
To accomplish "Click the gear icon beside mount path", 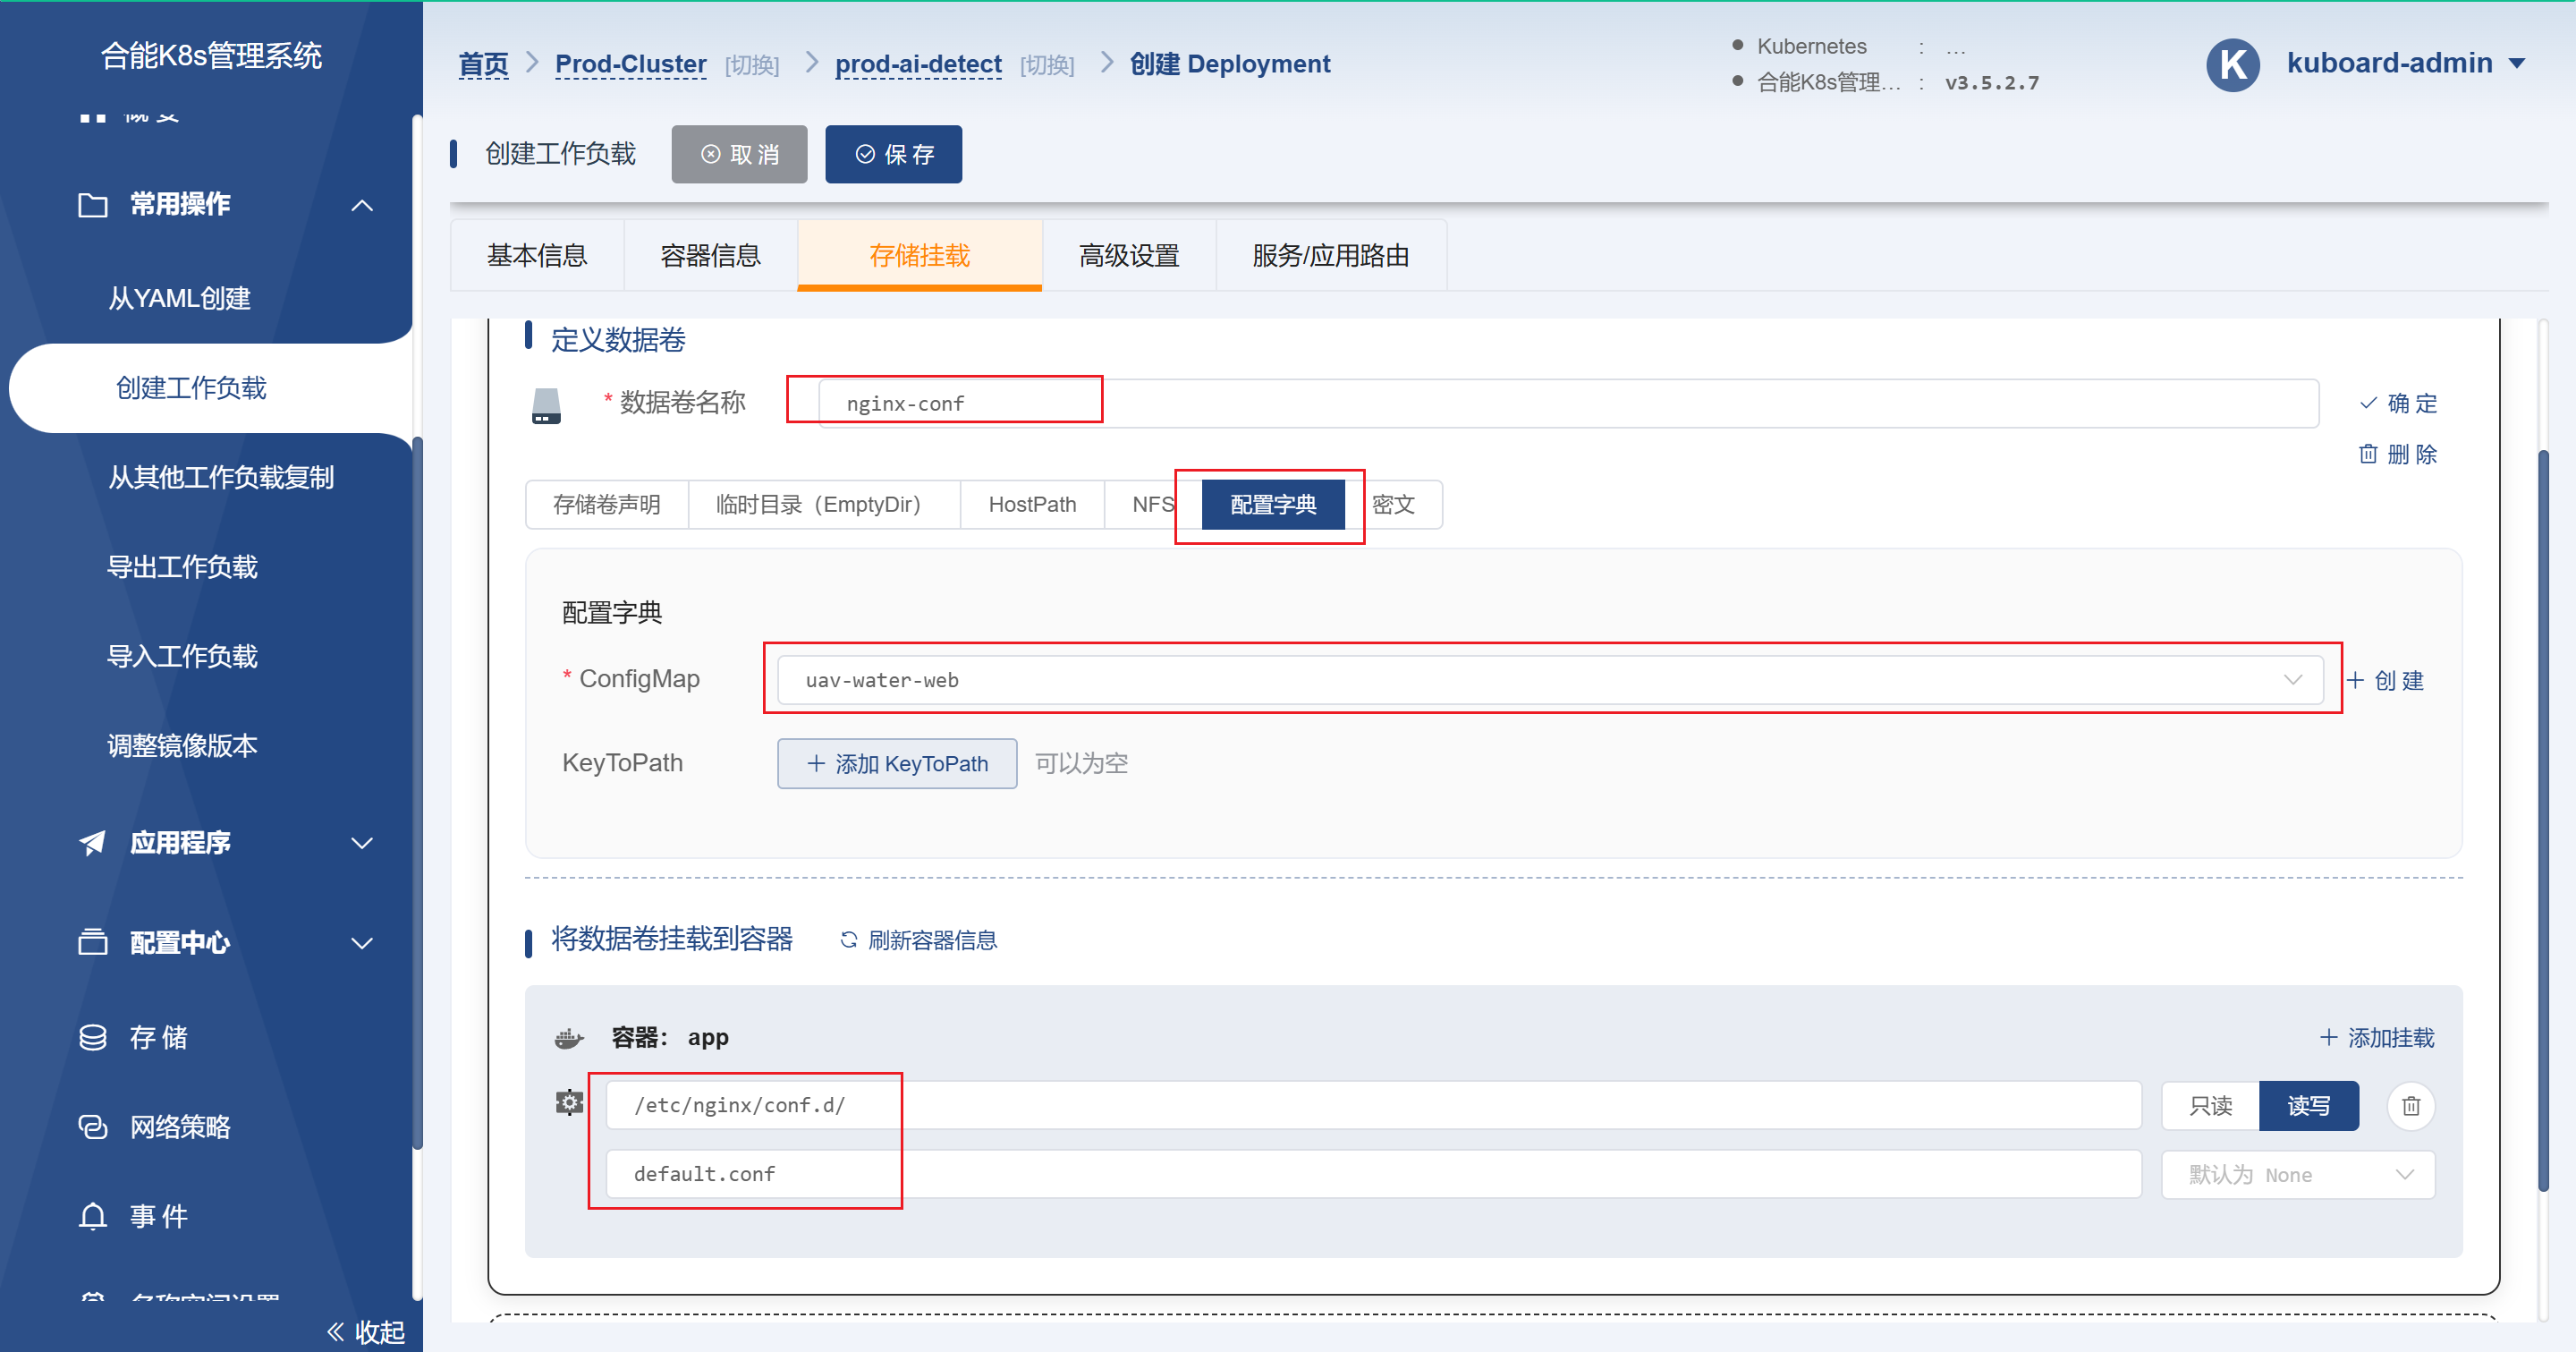I will pos(569,1102).
